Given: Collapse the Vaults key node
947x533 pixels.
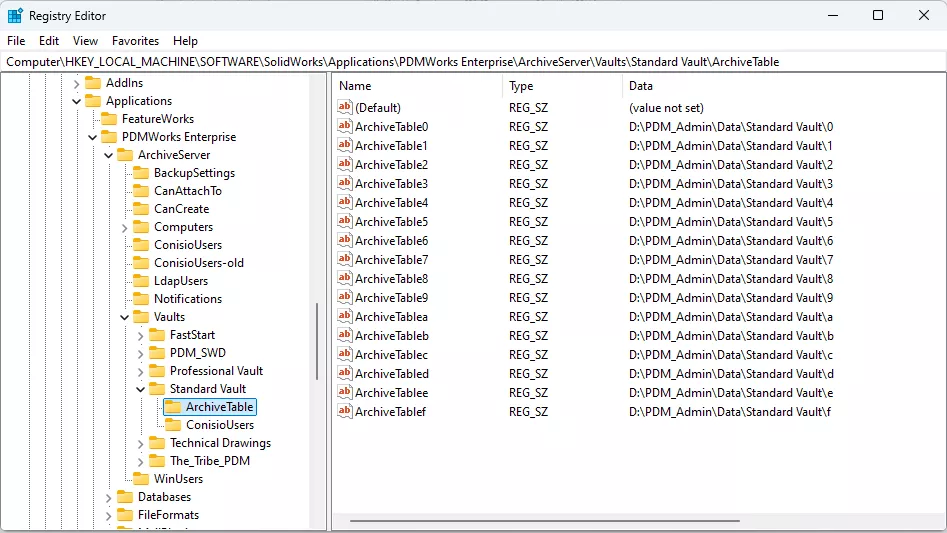Looking at the screenshot, I should click(x=124, y=317).
